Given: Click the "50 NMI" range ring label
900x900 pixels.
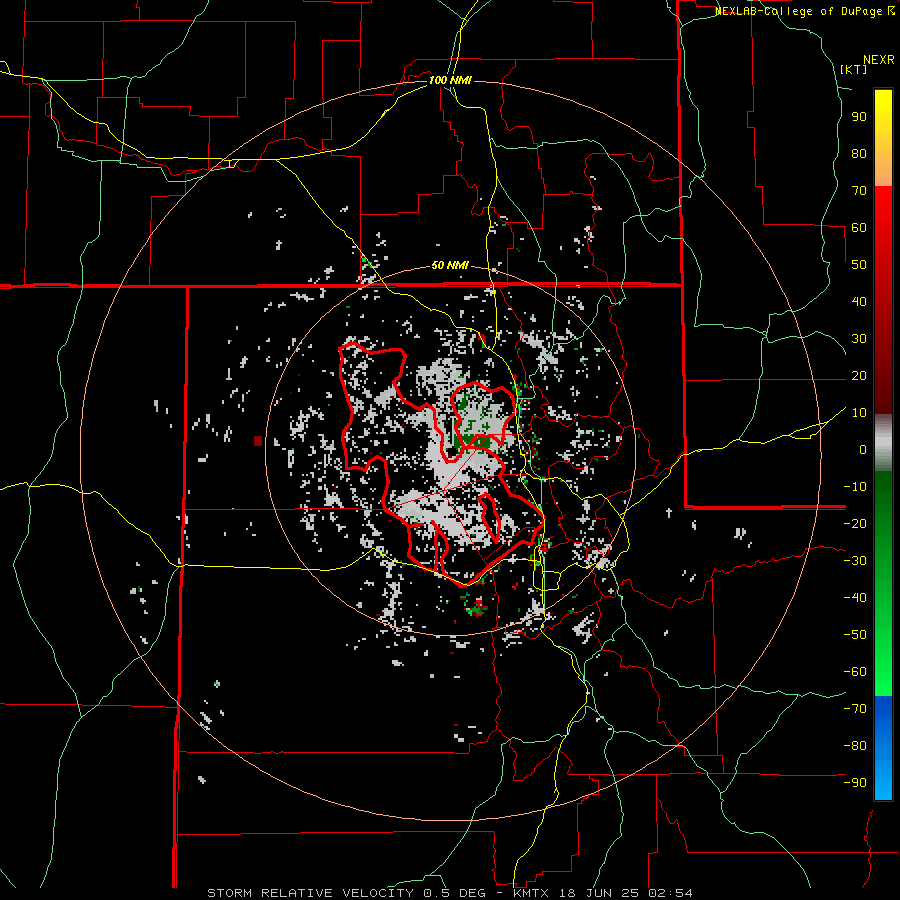Looking at the screenshot, I should coord(450,265).
